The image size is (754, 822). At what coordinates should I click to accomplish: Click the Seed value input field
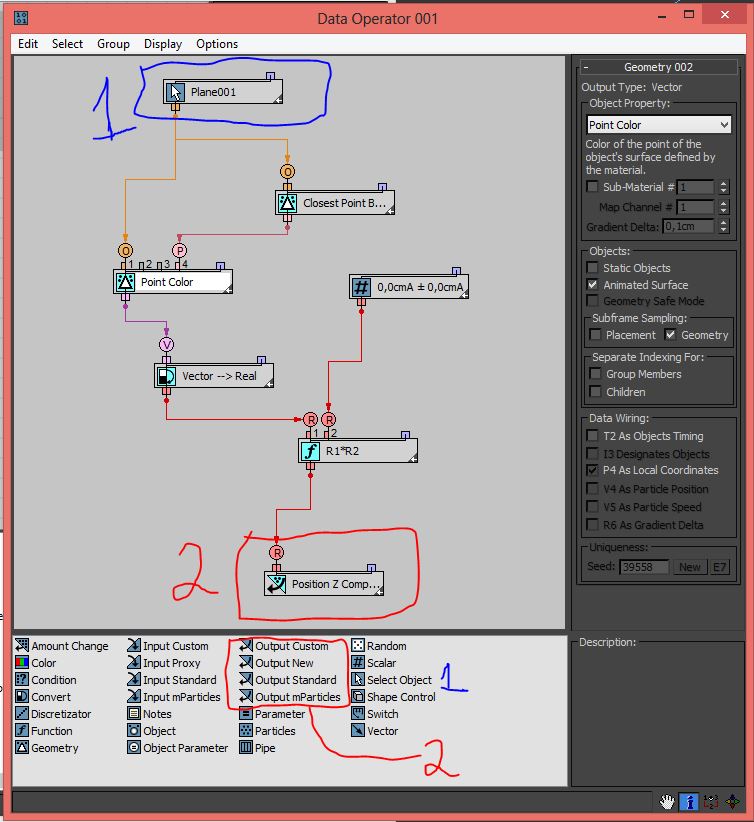[644, 567]
